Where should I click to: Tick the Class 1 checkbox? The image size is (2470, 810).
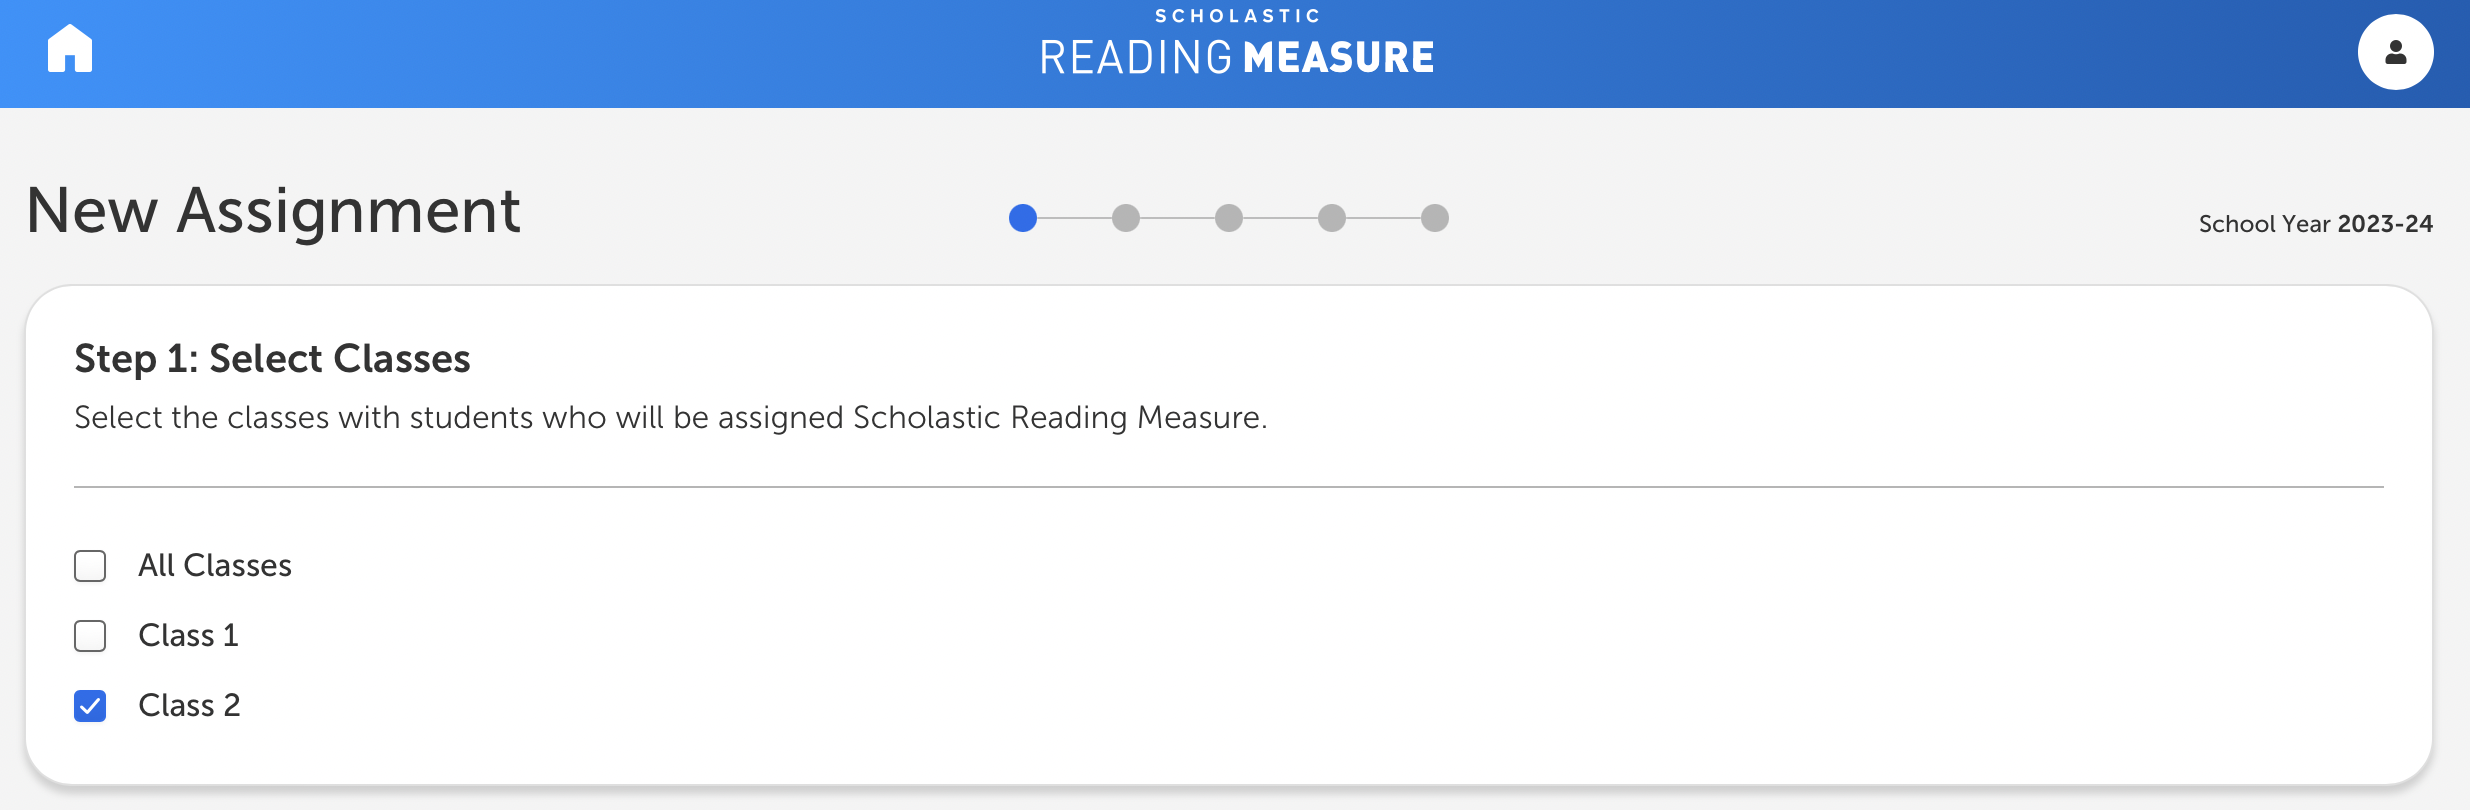click(90, 636)
